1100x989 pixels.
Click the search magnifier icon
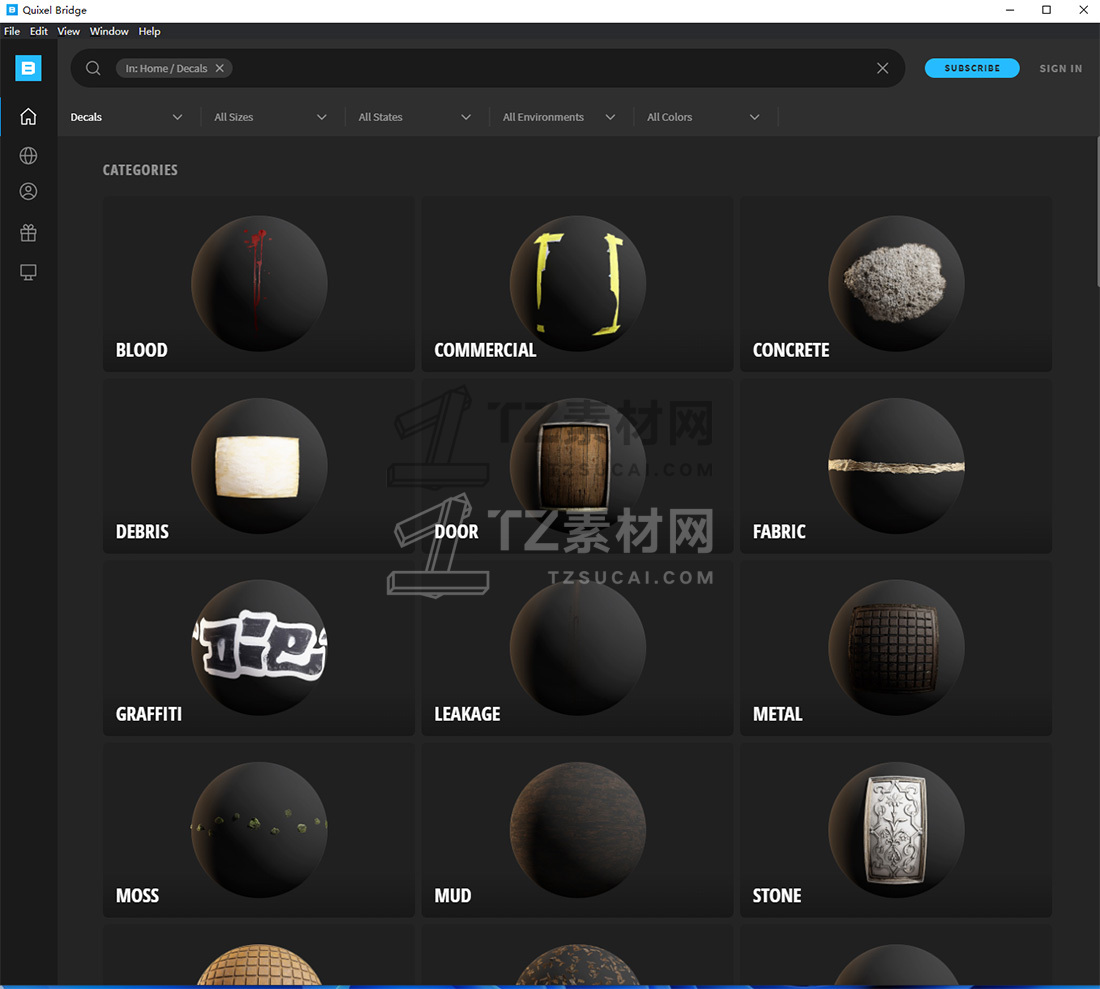tap(93, 68)
